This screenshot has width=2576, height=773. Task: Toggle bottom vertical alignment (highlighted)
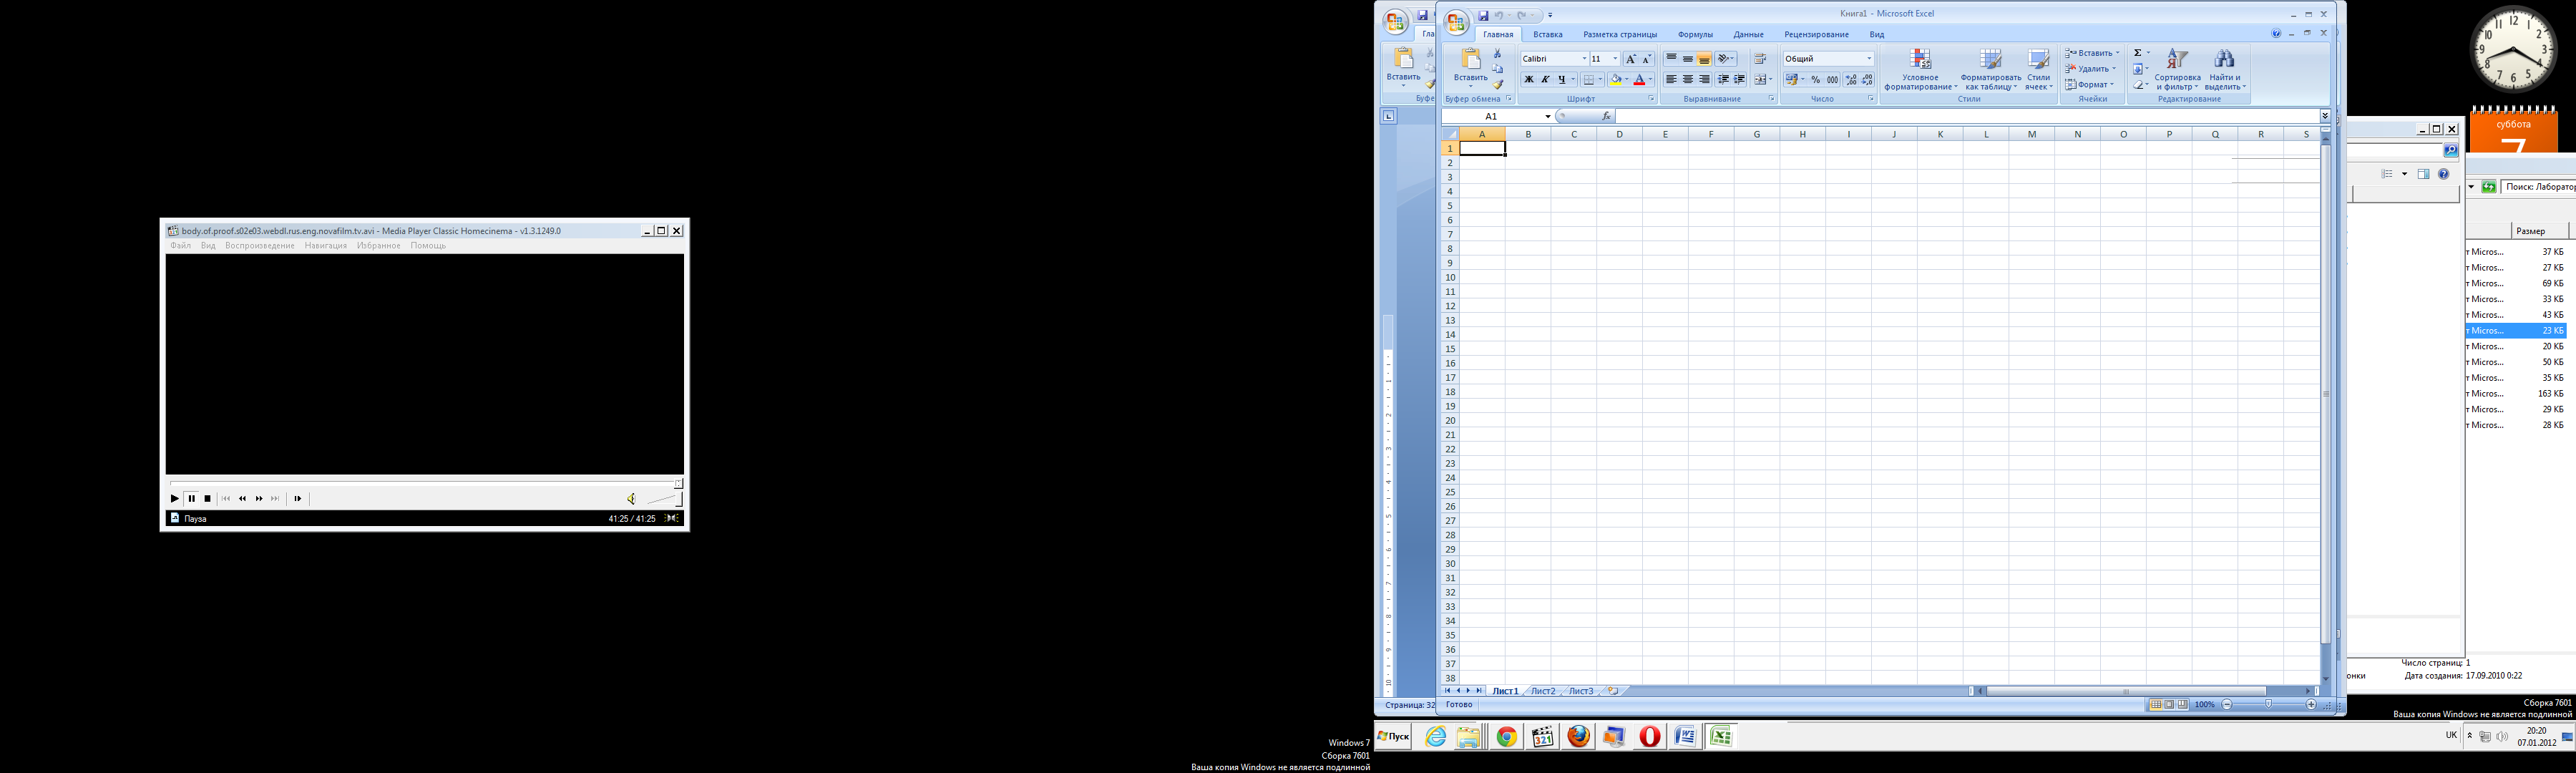point(1704,59)
